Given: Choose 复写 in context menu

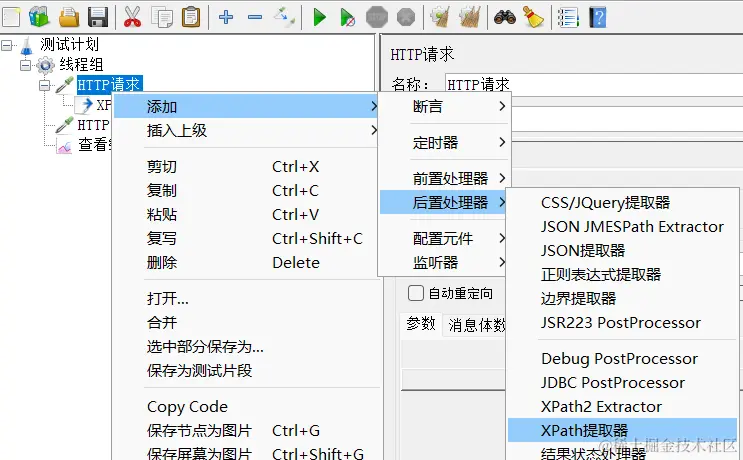Looking at the screenshot, I should [246, 238].
